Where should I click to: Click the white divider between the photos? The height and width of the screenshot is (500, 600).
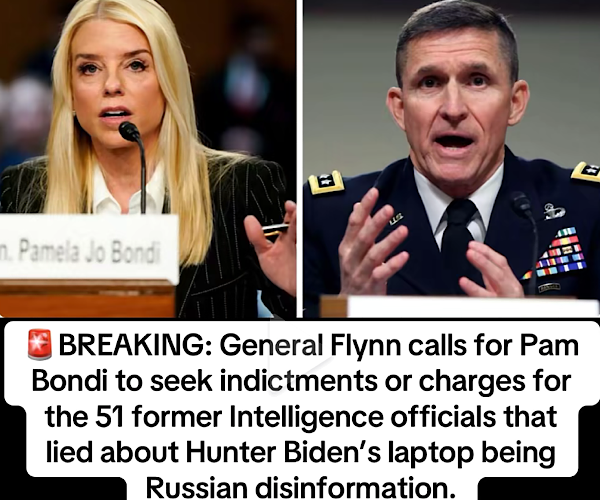[x=300, y=158]
